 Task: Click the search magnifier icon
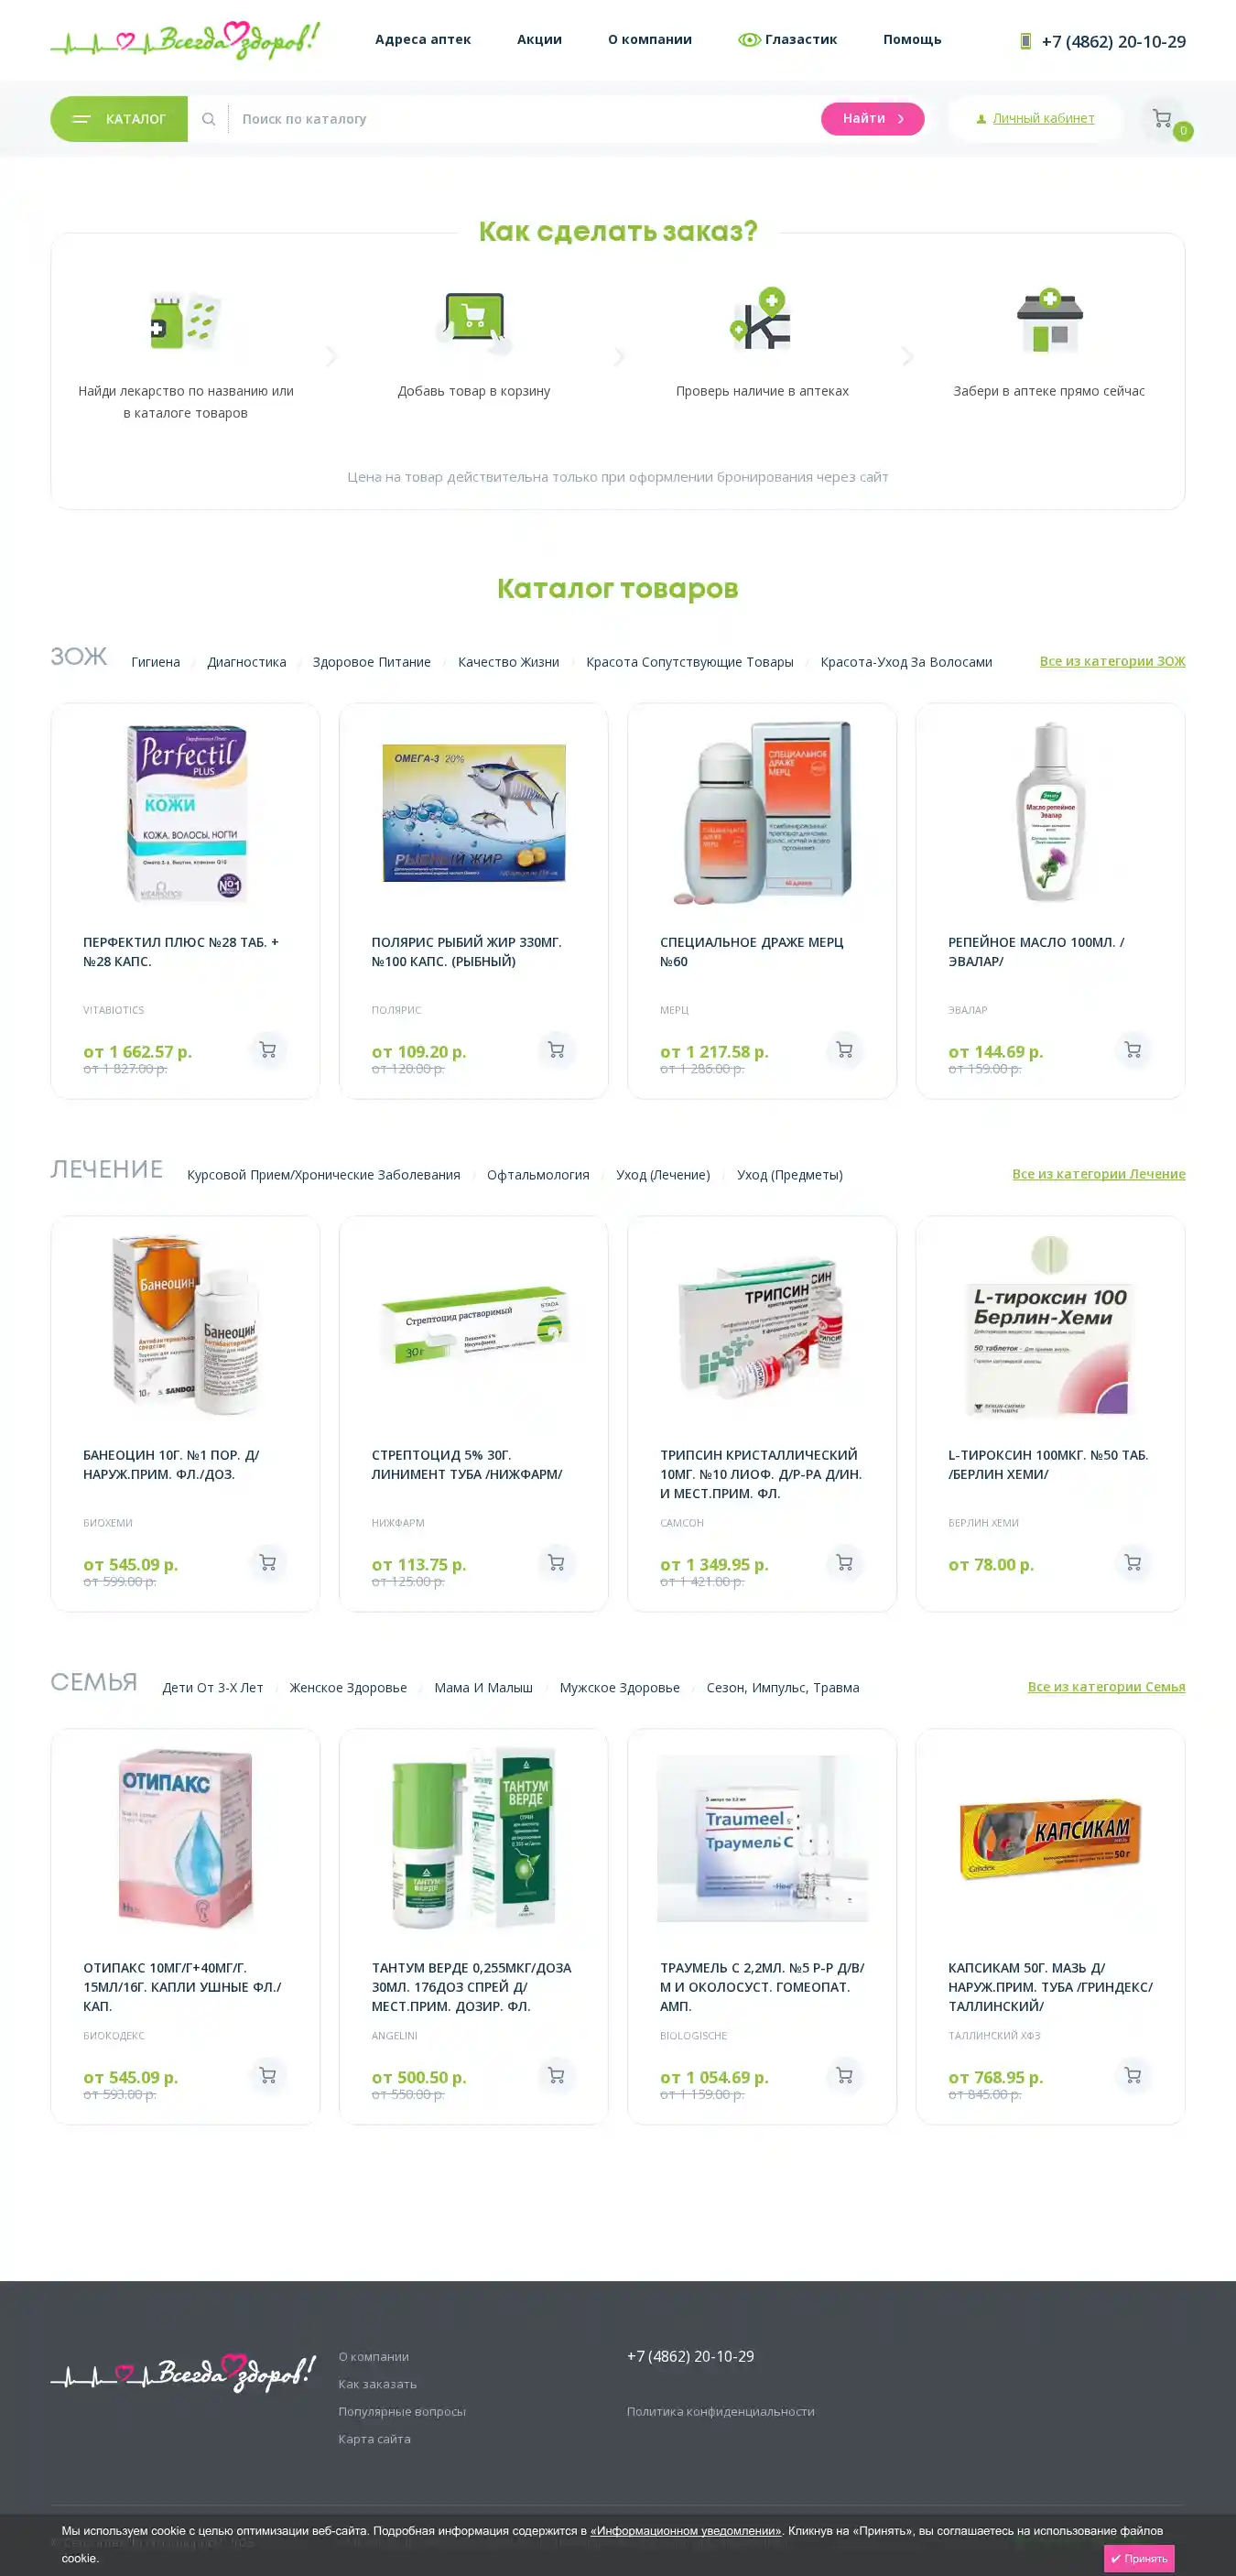pyautogui.click(x=209, y=119)
